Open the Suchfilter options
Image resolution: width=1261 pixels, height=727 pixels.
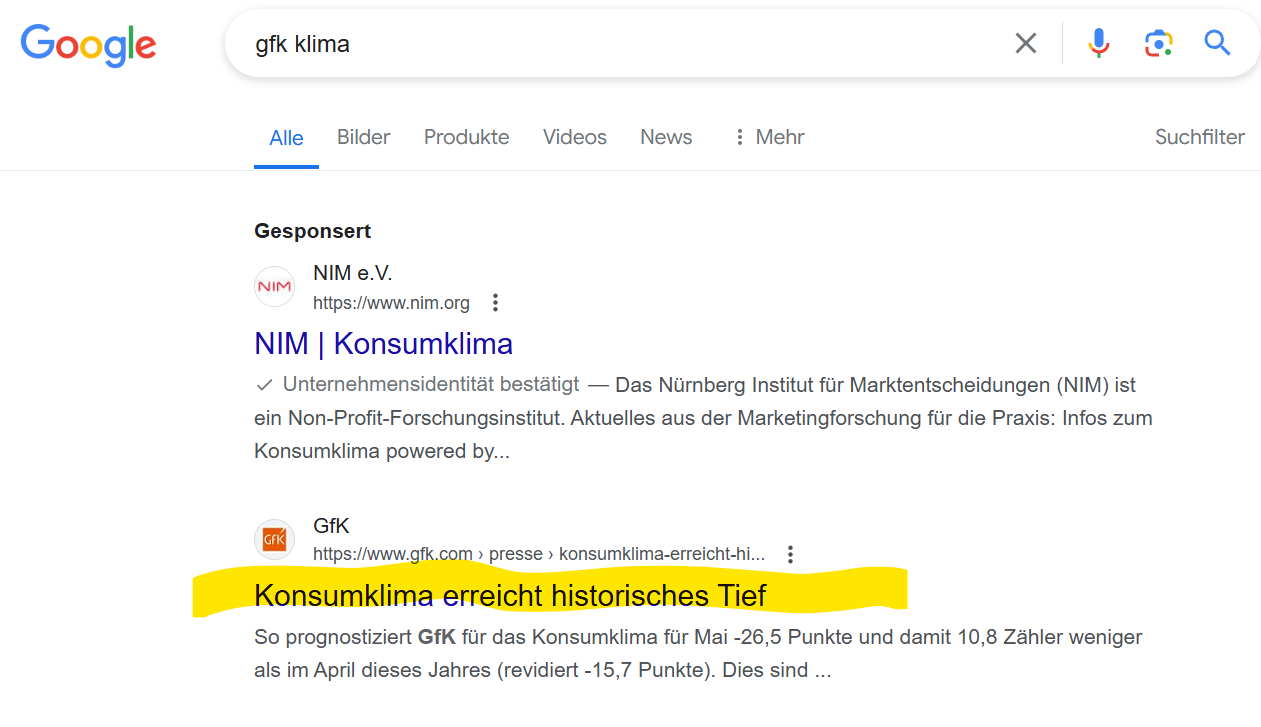pos(1200,137)
